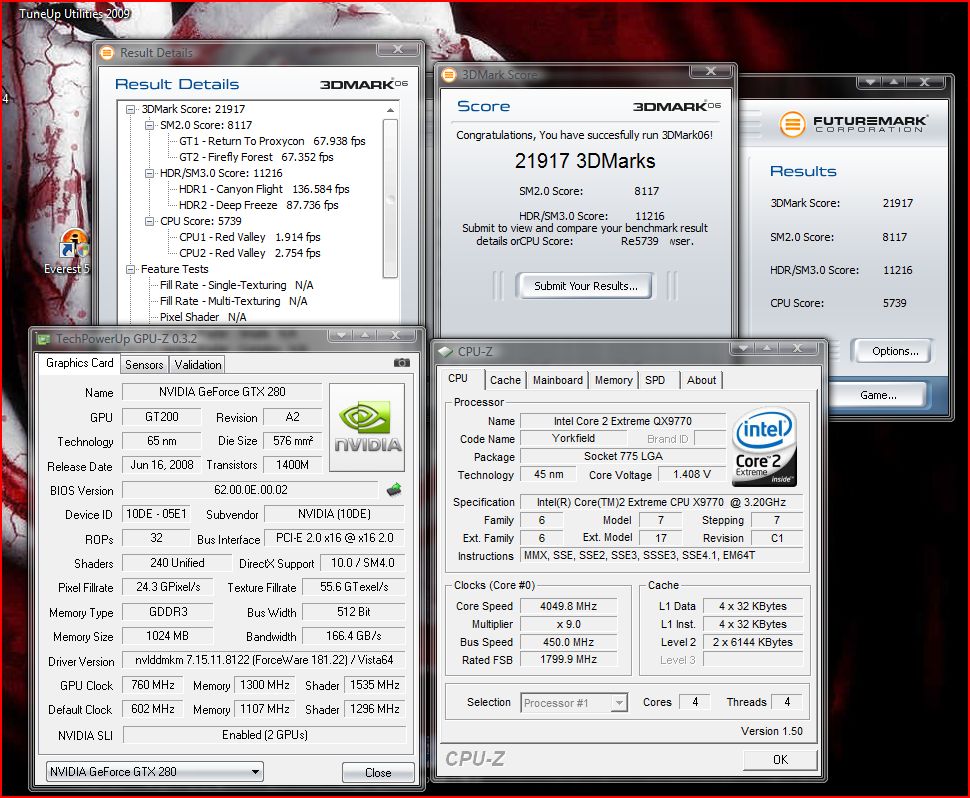Viewport: 970px width, 798px height.
Task: Select CPU2 - Red Valley row
Action: point(249,253)
